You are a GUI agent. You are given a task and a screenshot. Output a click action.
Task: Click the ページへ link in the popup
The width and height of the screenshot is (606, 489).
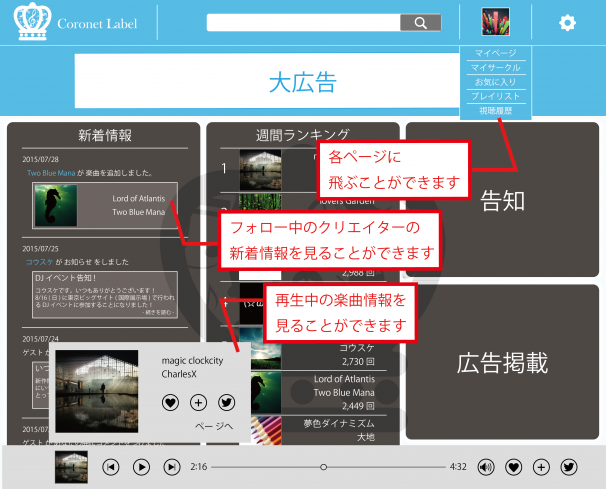pyautogui.click(x=214, y=426)
